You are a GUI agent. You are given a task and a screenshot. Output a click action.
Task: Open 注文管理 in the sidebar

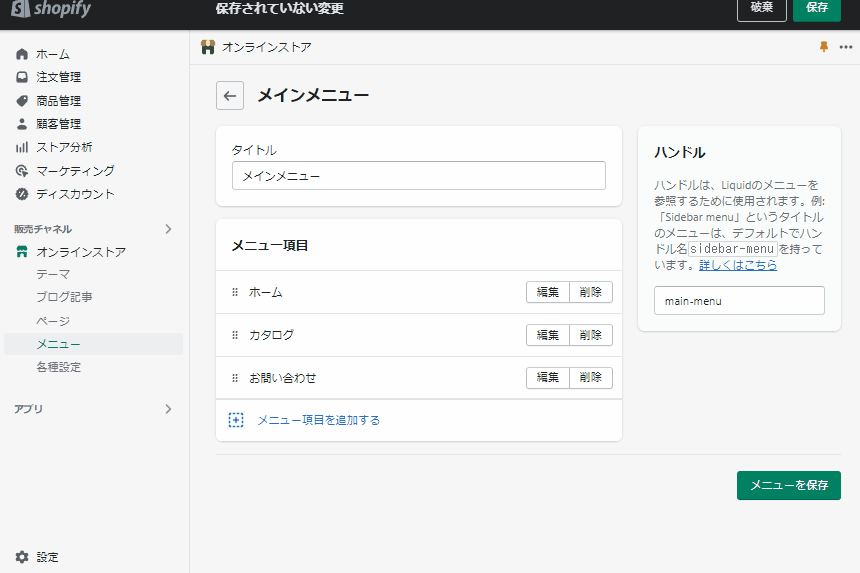[x=59, y=77]
